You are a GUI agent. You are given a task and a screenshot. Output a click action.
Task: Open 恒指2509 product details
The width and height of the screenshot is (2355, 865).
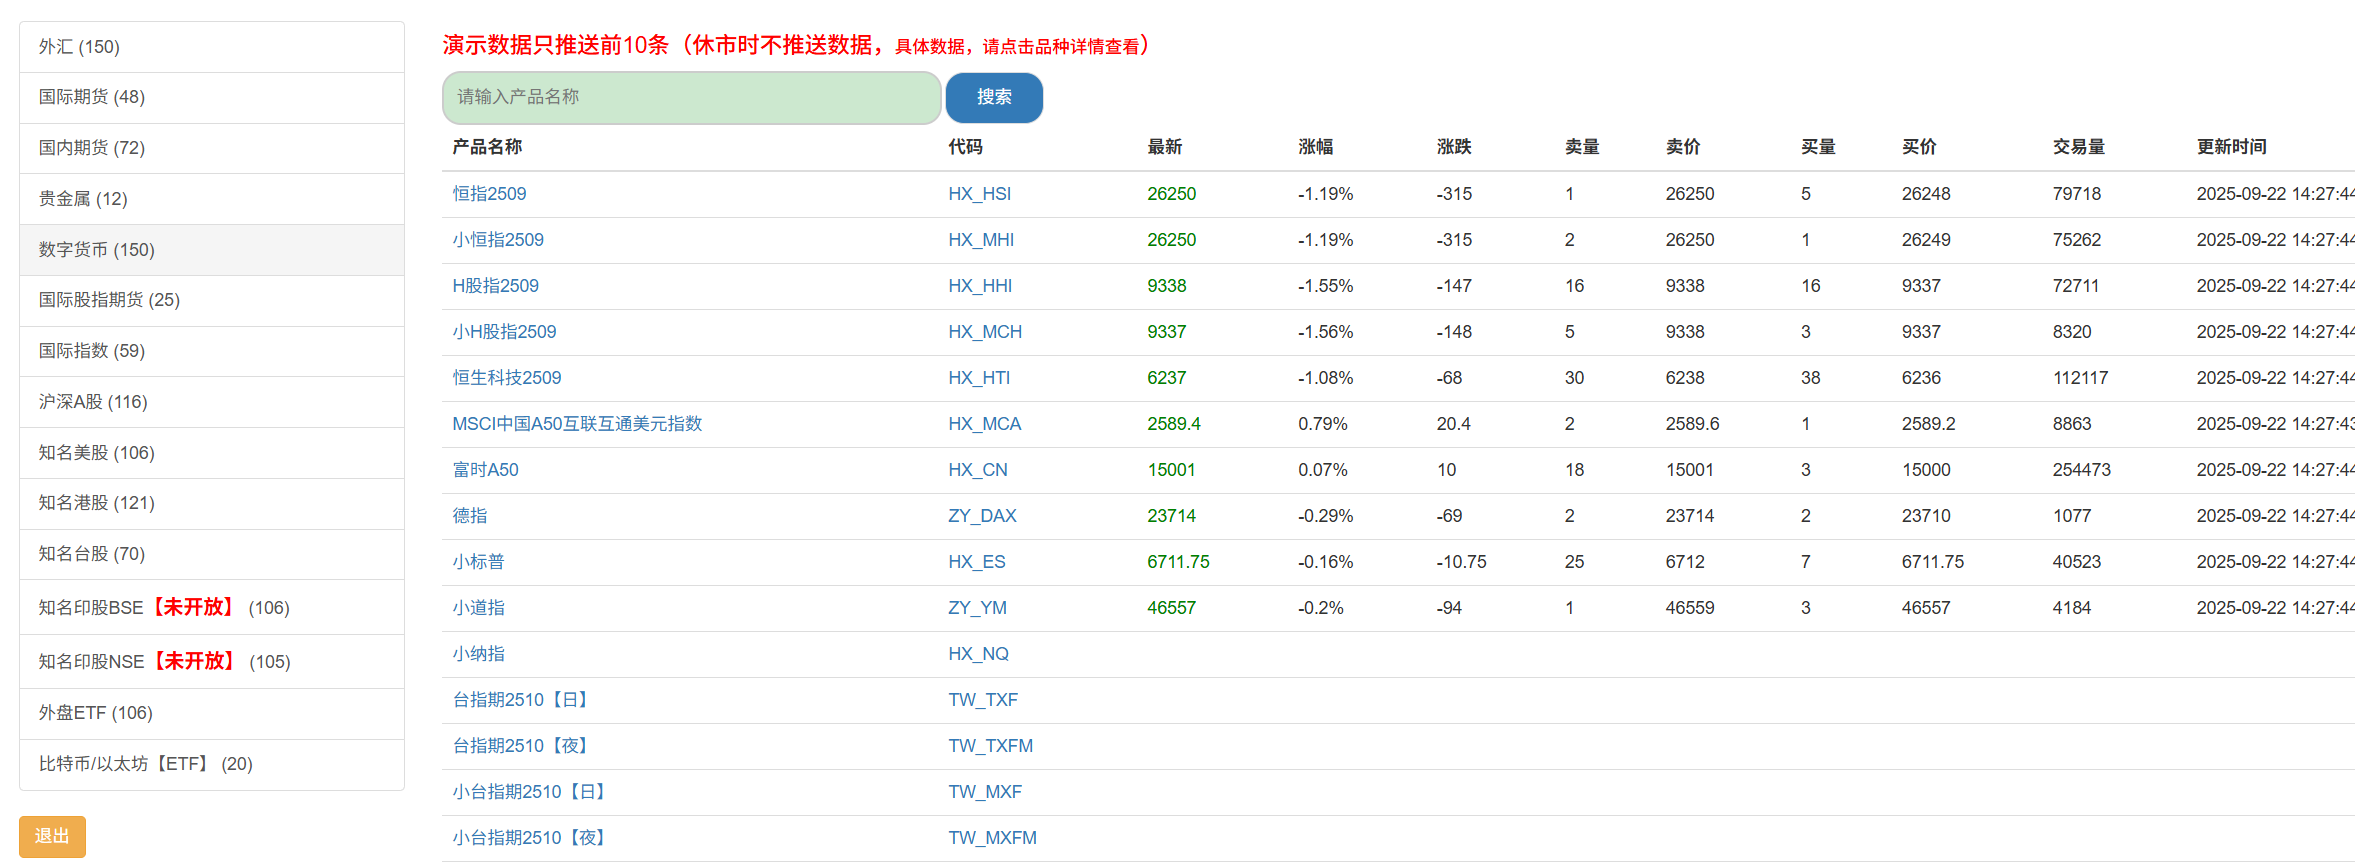click(489, 194)
